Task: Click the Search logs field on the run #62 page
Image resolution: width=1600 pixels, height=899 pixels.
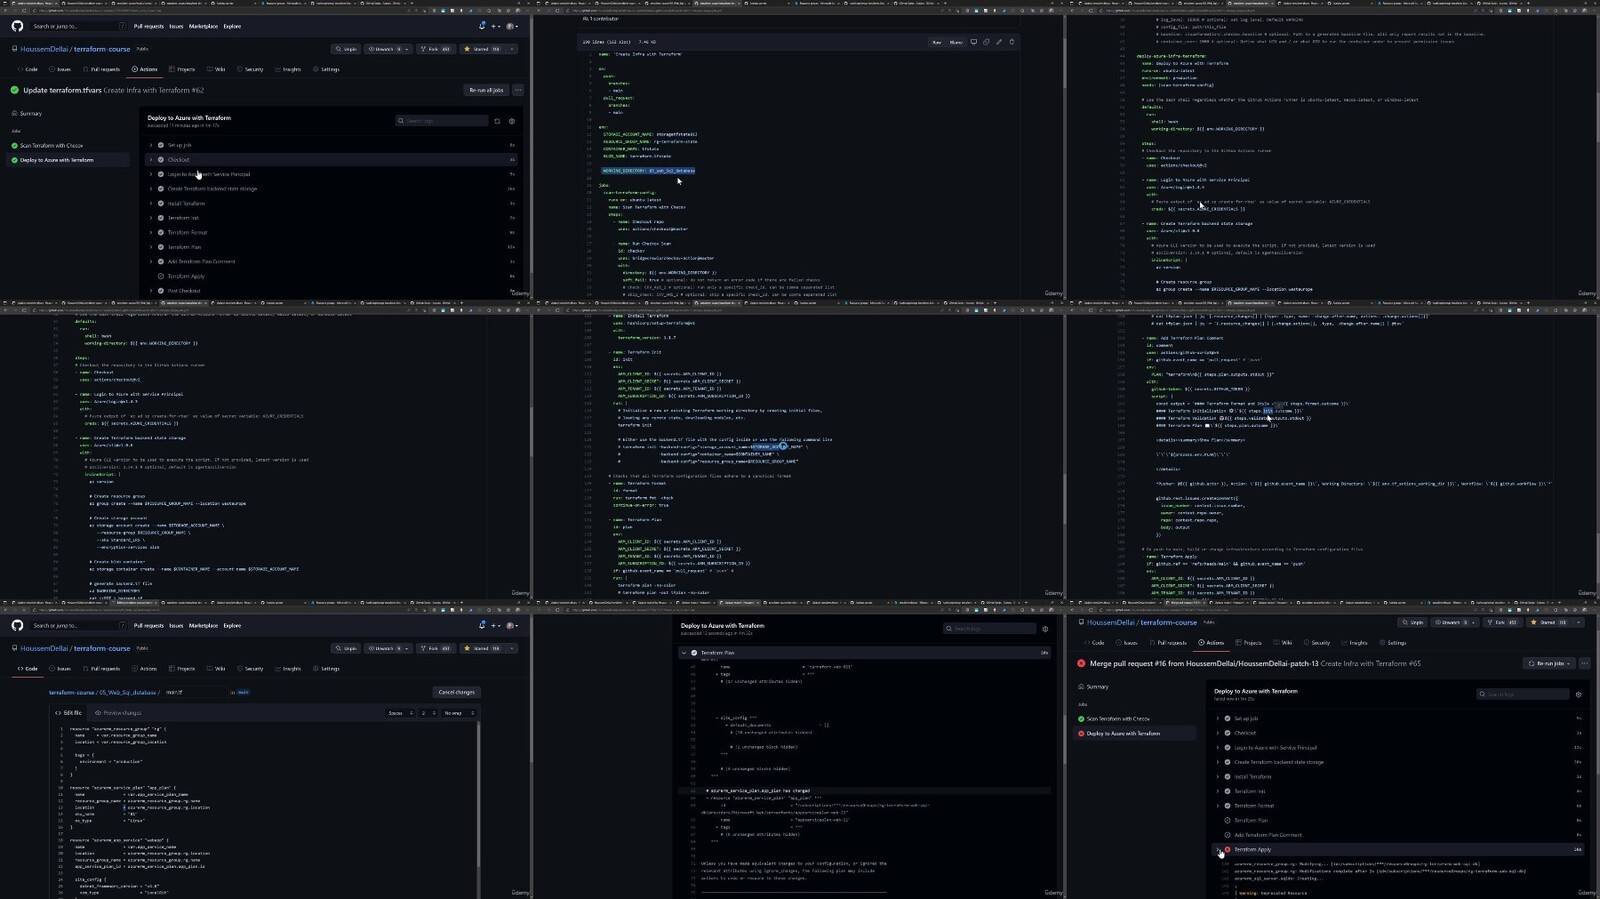Action: click(x=442, y=121)
